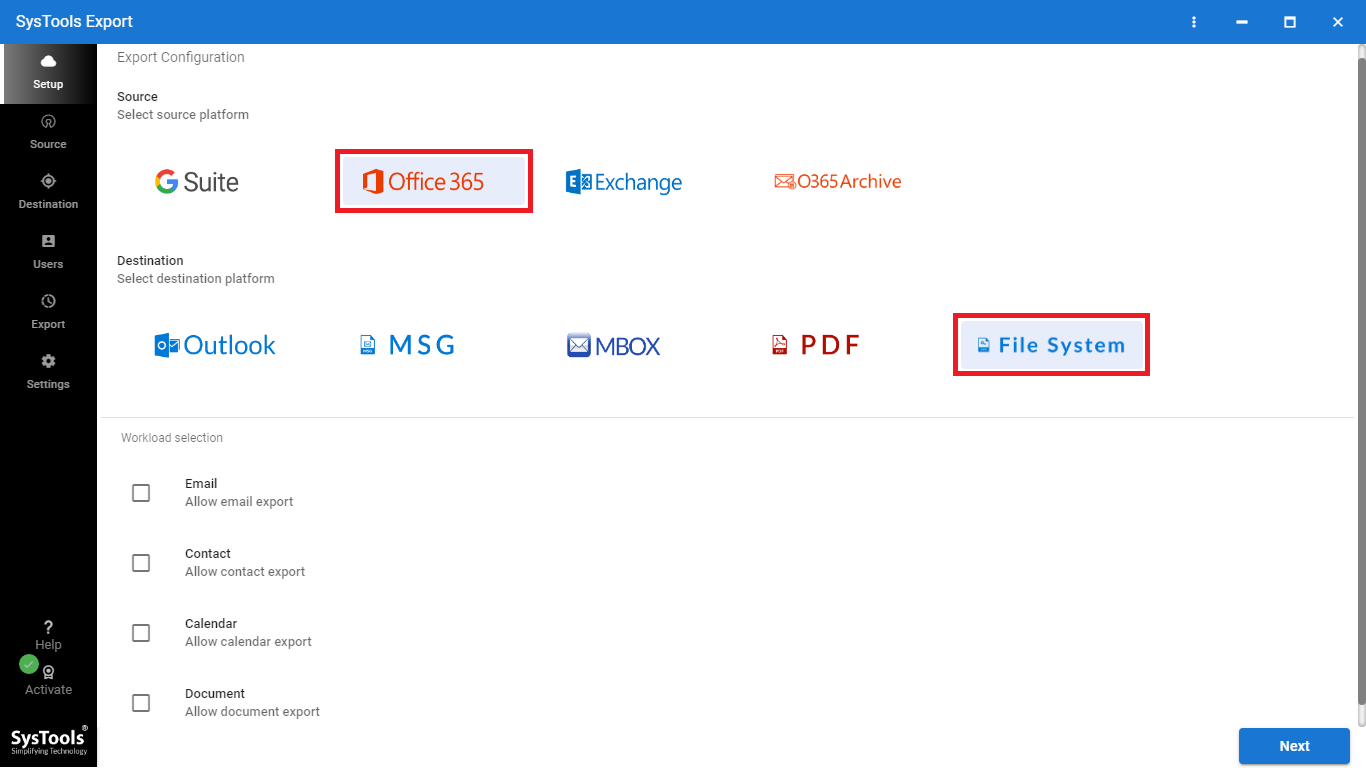The height and width of the screenshot is (768, 1366).
Task: Open the Setup step in sidebar
Action: [48, 74]
